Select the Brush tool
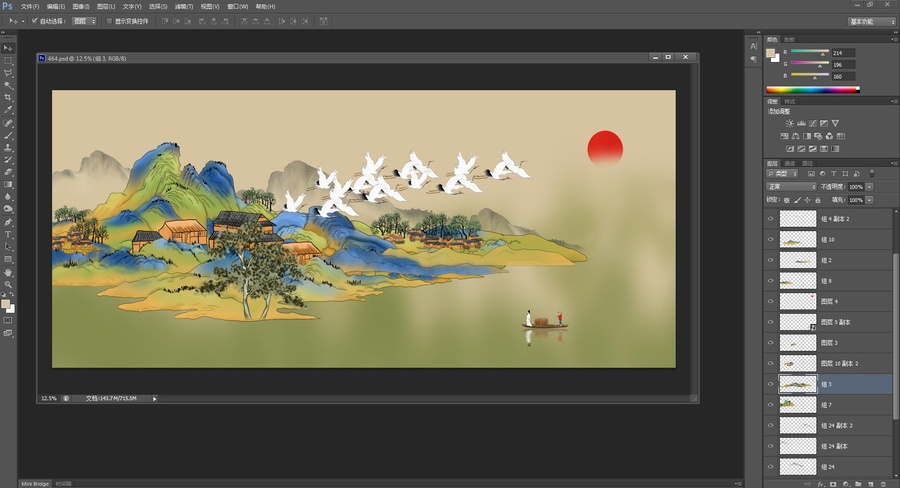Viewport: 900px width, 488px height. (8, 135)
